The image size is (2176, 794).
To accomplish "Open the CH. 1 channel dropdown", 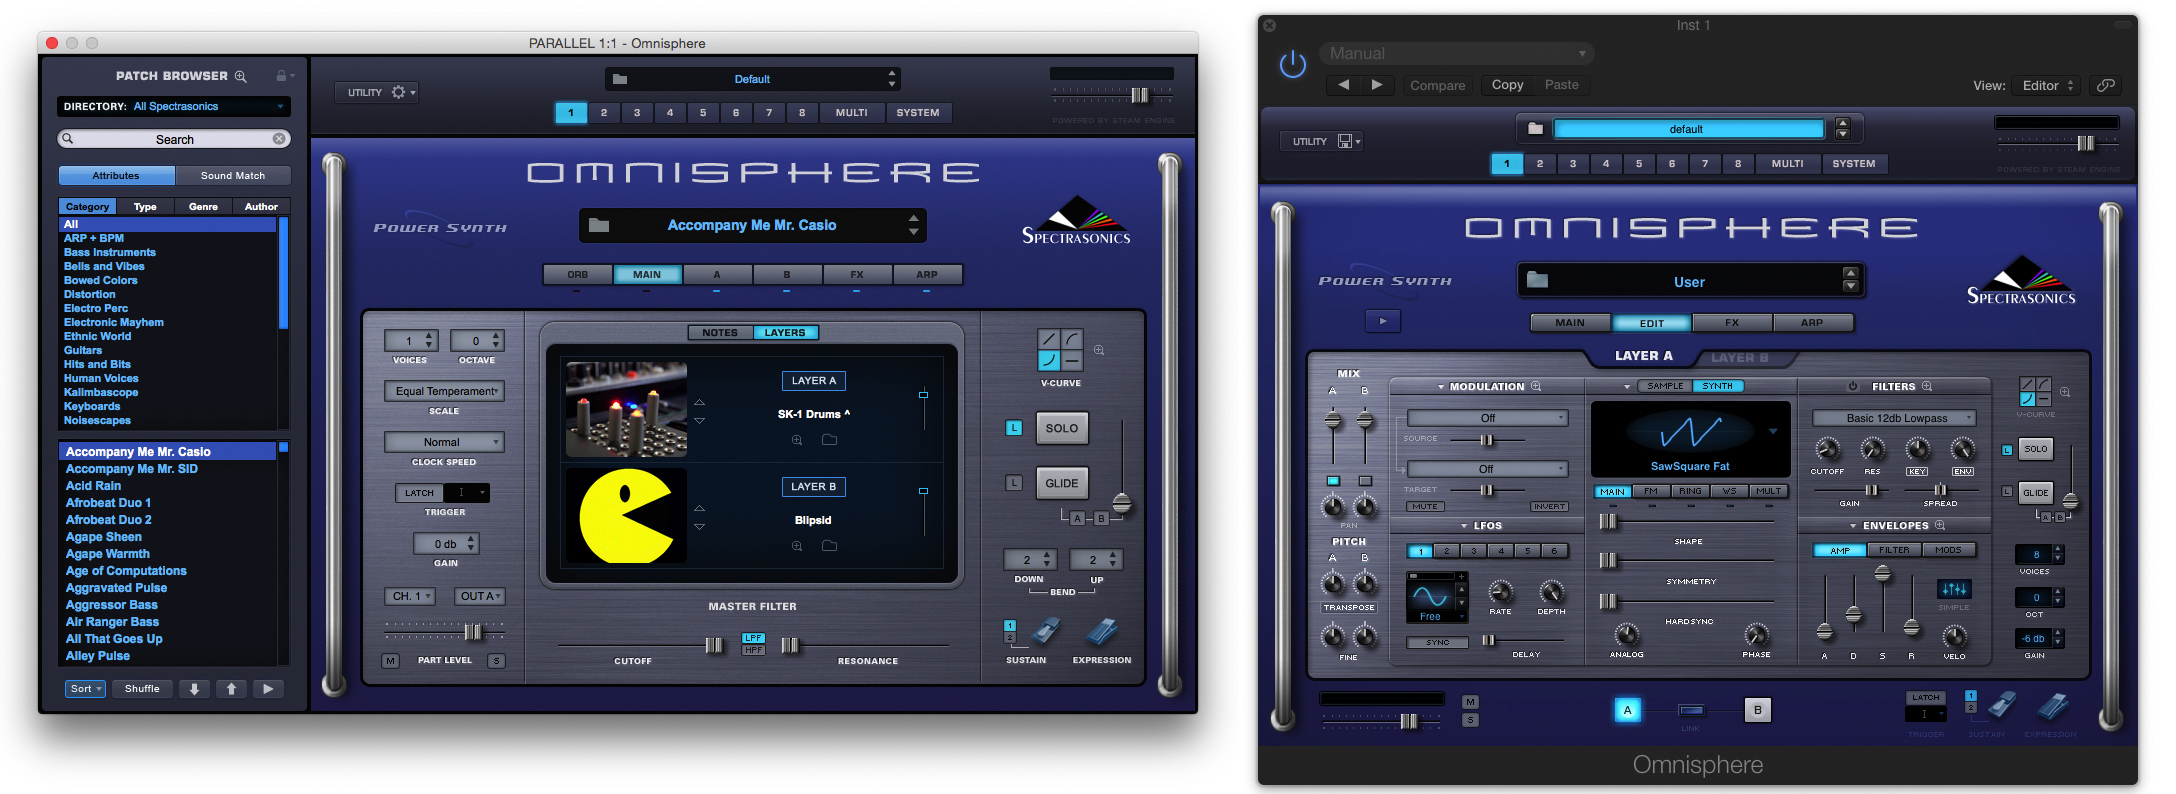I will click(410, 596).
